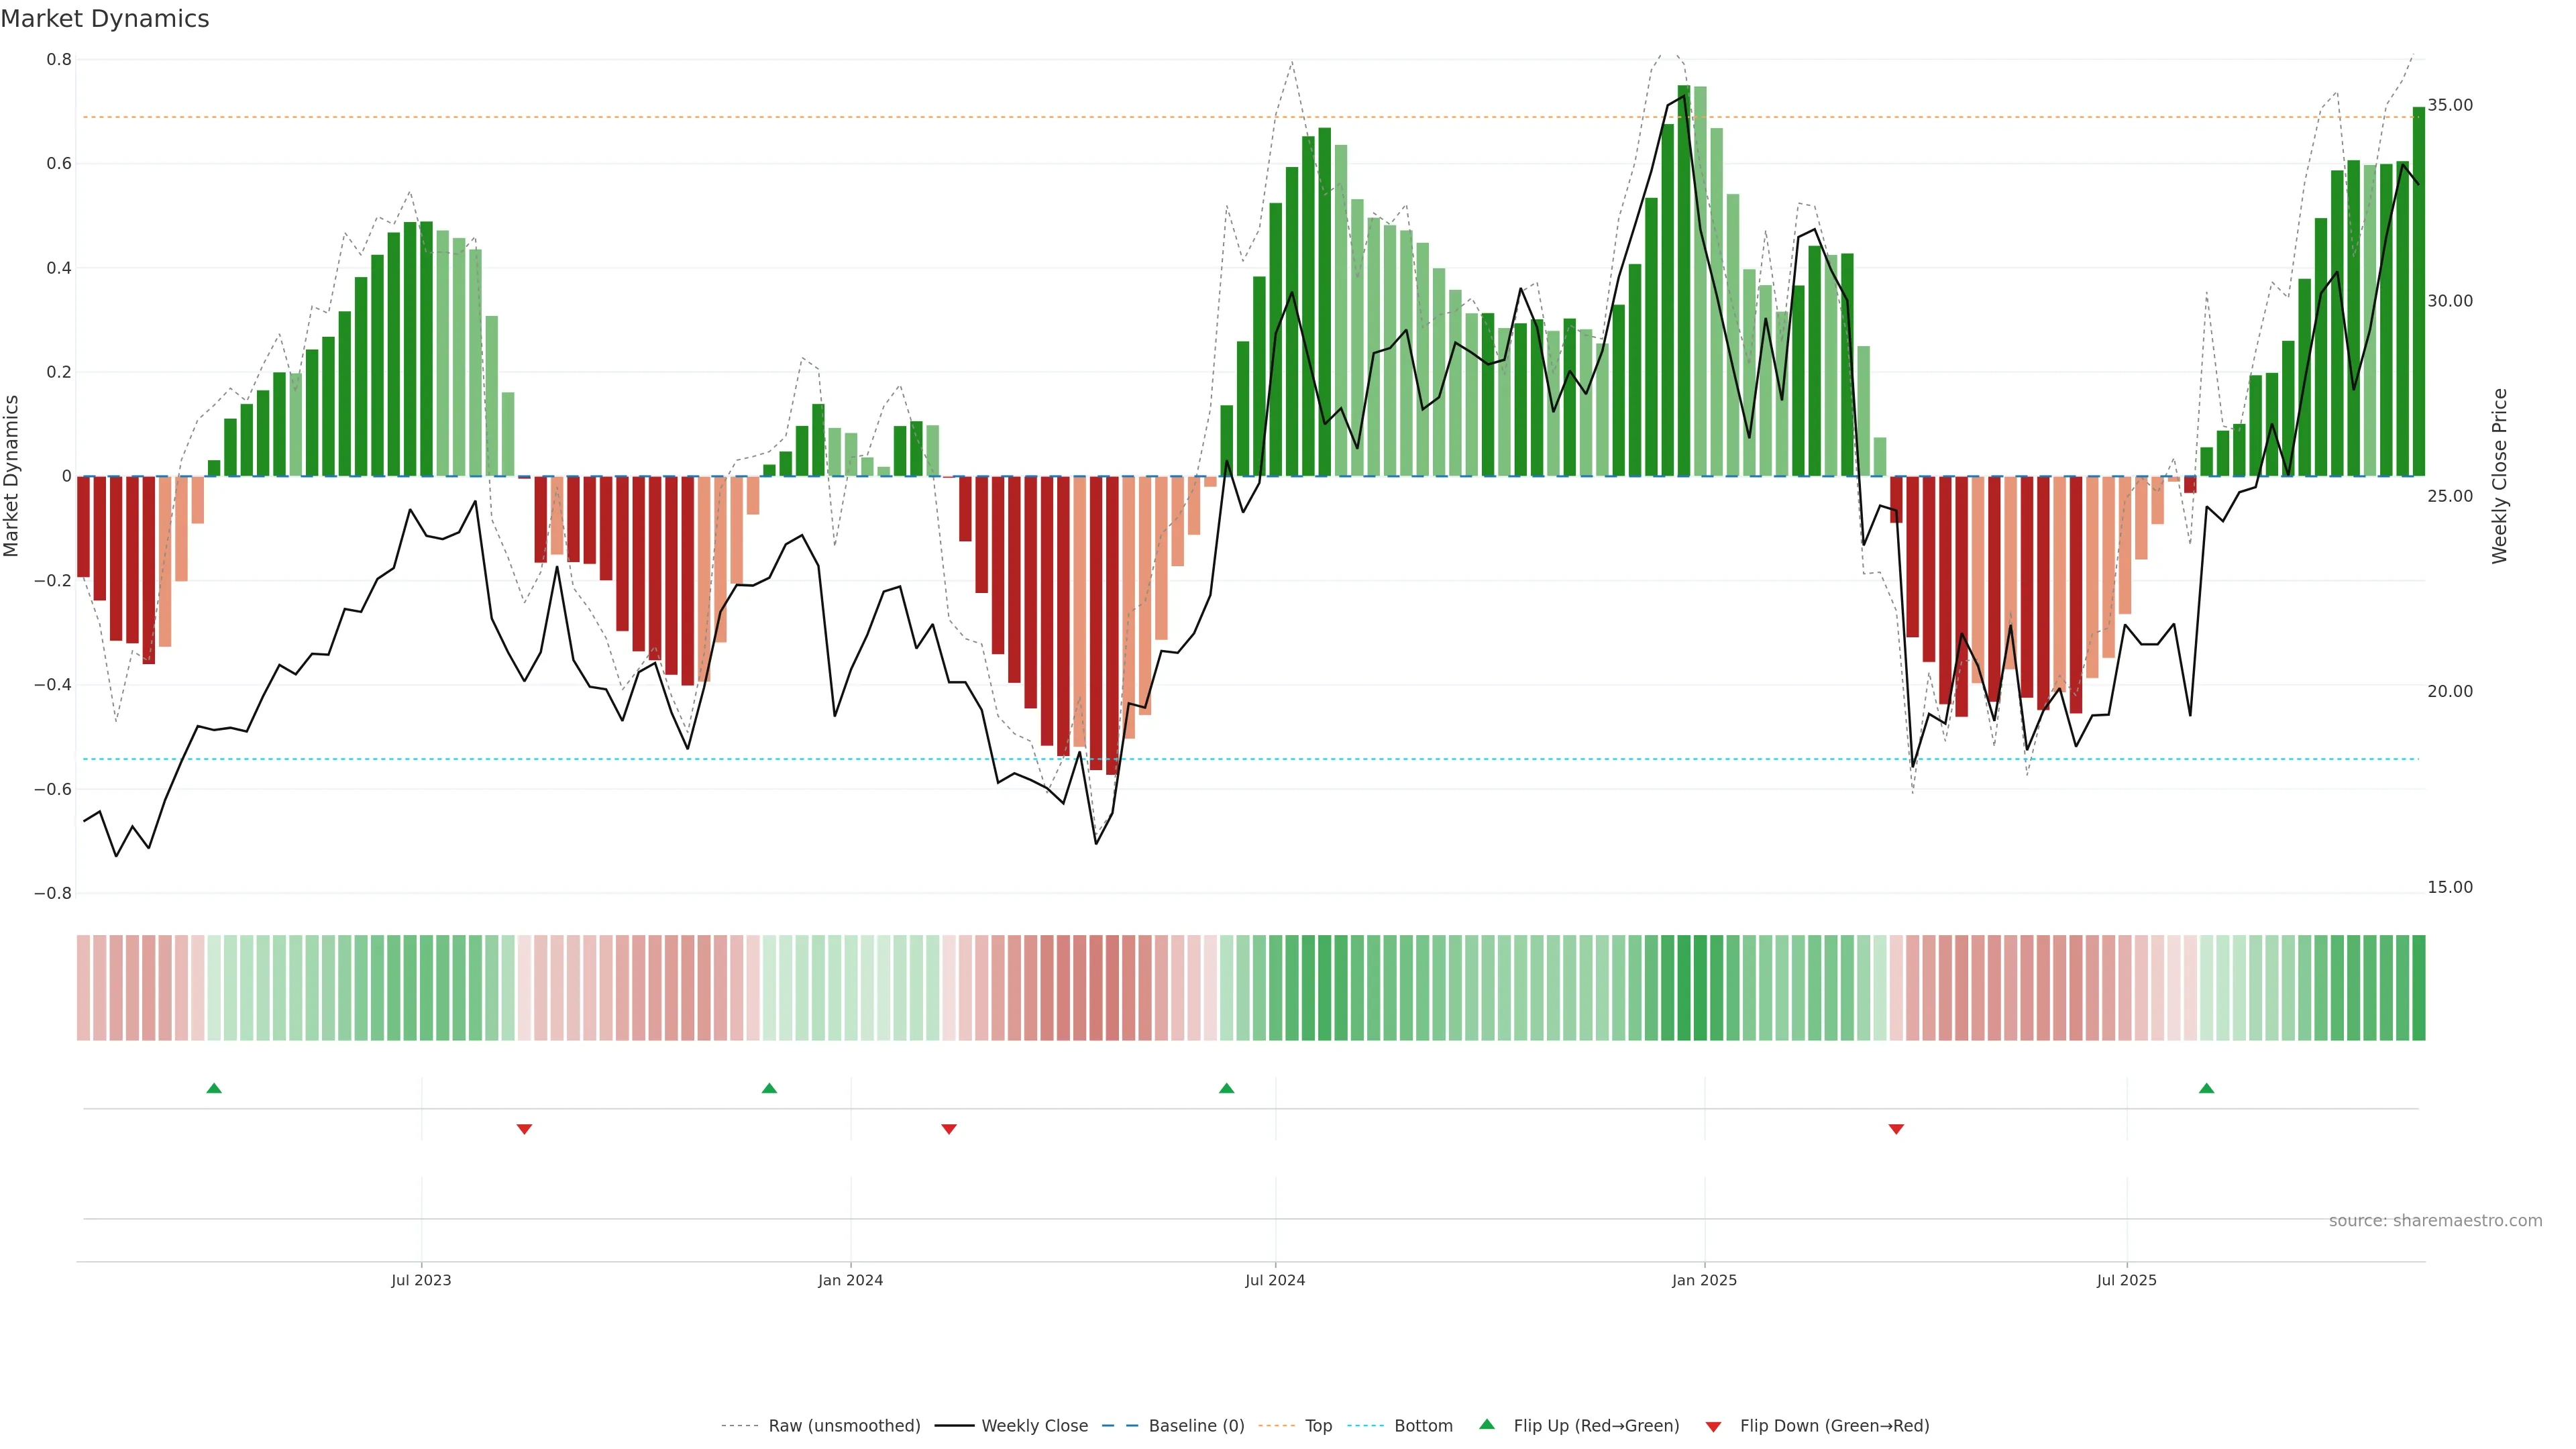Toggle the Flip Down (Green→Red) legend entry
The height and width of the screenshot is (1449, 2576).
[x=1834, y=1426]
